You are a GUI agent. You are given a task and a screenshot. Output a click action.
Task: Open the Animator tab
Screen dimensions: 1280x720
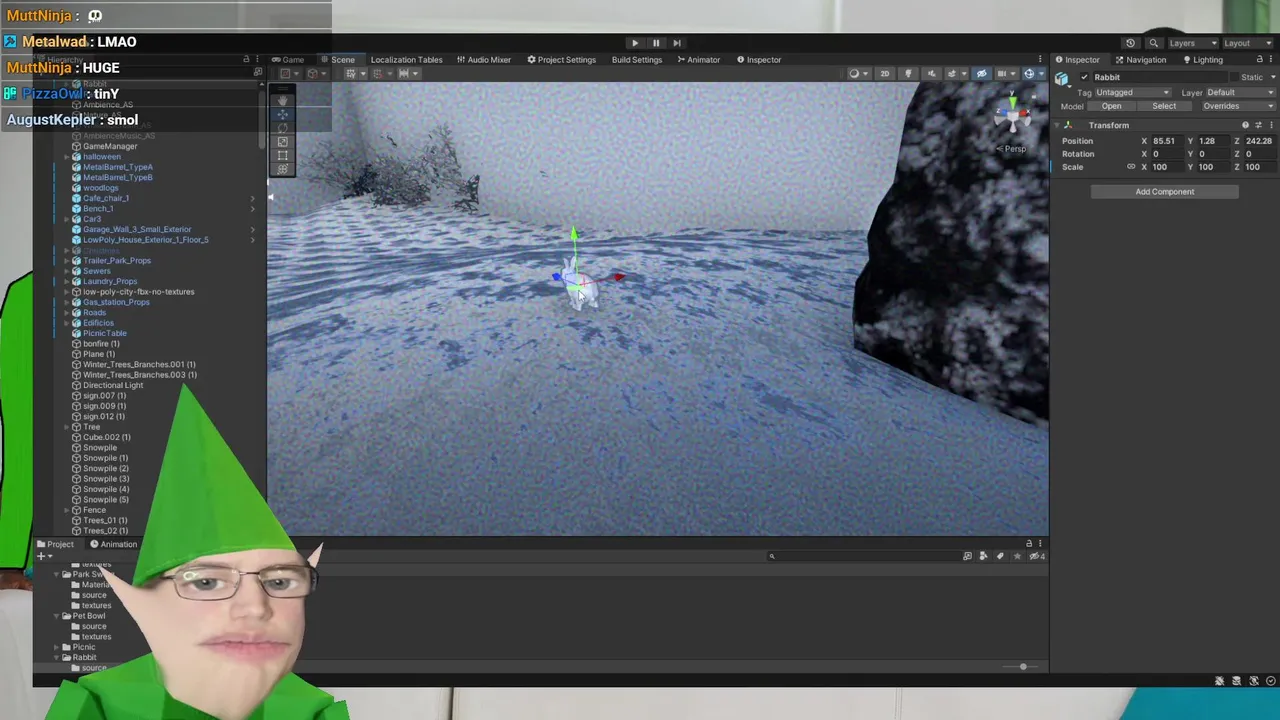698,60
